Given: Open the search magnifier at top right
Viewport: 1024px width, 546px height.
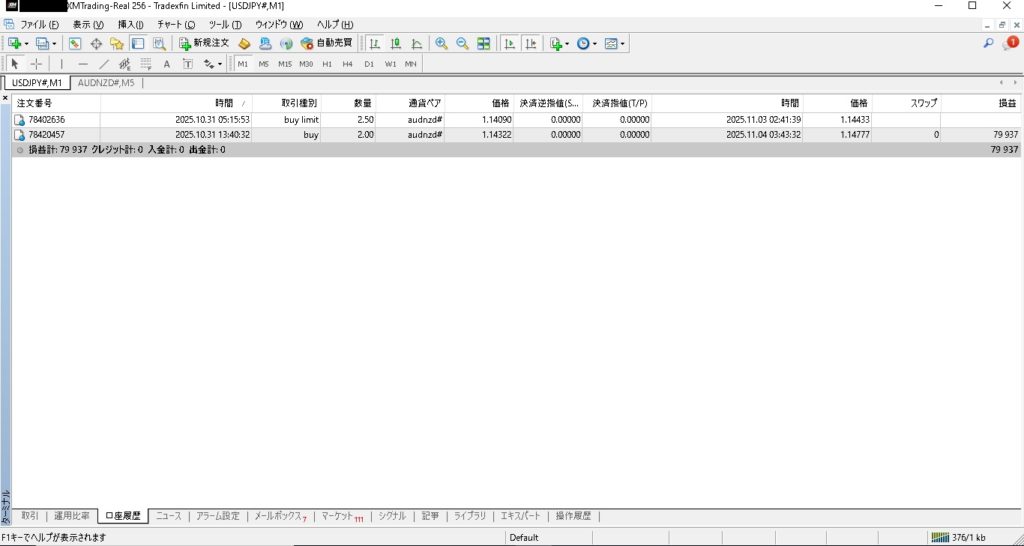Looking at the screenshot, I should click(x=989, y=43).
